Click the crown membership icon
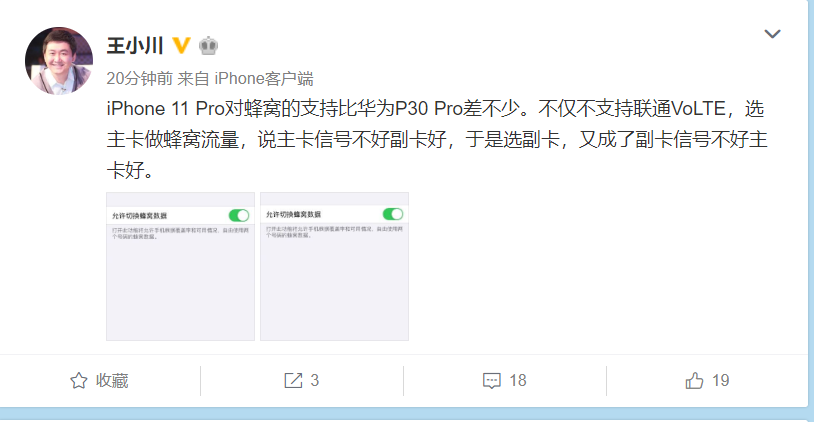 click(208, 46)
